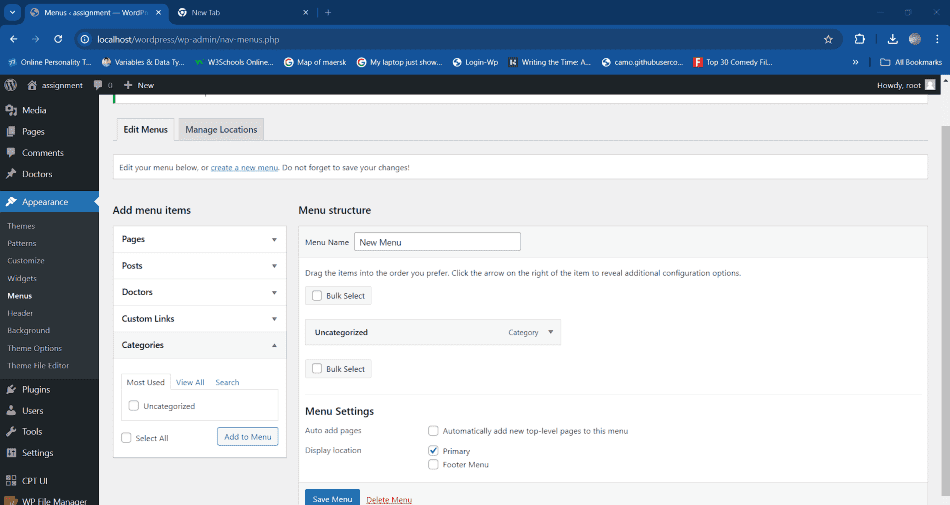
Task: Check the Uncategorized category checkbox
Action: (x=134, y=406)
